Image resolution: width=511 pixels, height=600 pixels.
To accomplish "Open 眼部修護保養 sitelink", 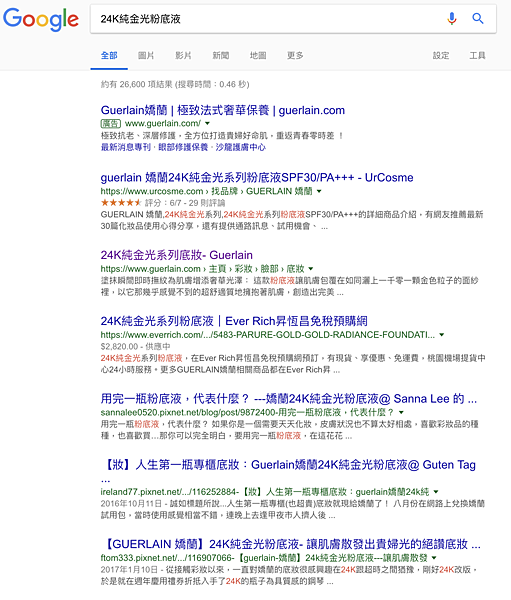I will [183, 147].
